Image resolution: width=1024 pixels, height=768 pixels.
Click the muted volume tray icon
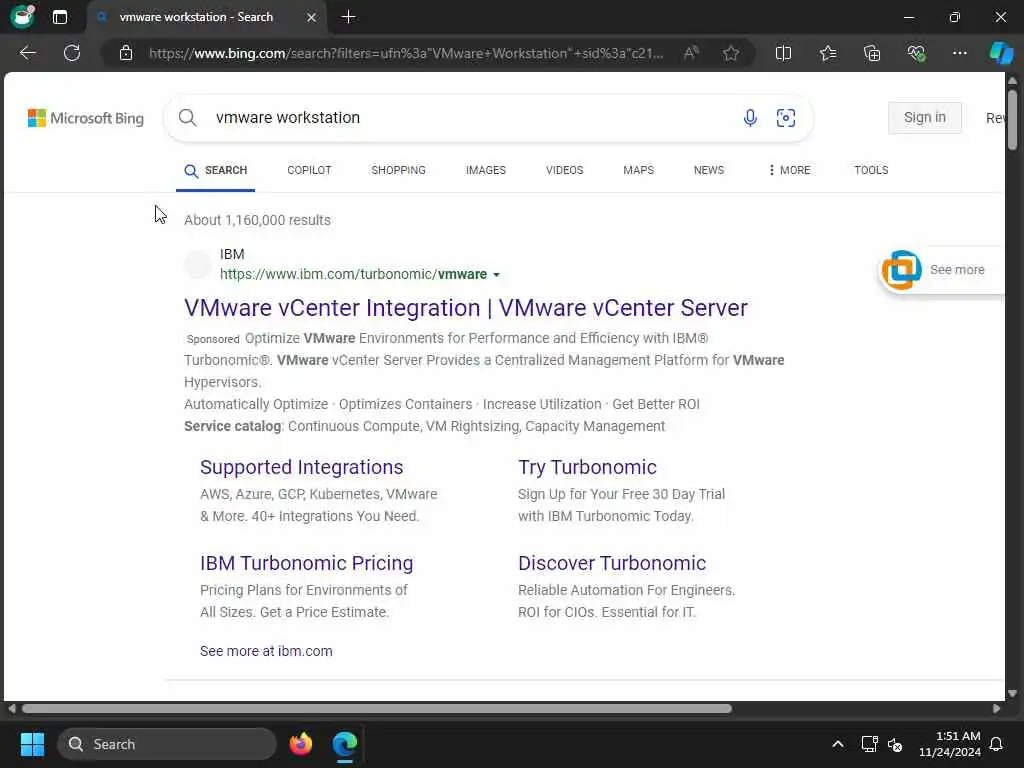895,744
